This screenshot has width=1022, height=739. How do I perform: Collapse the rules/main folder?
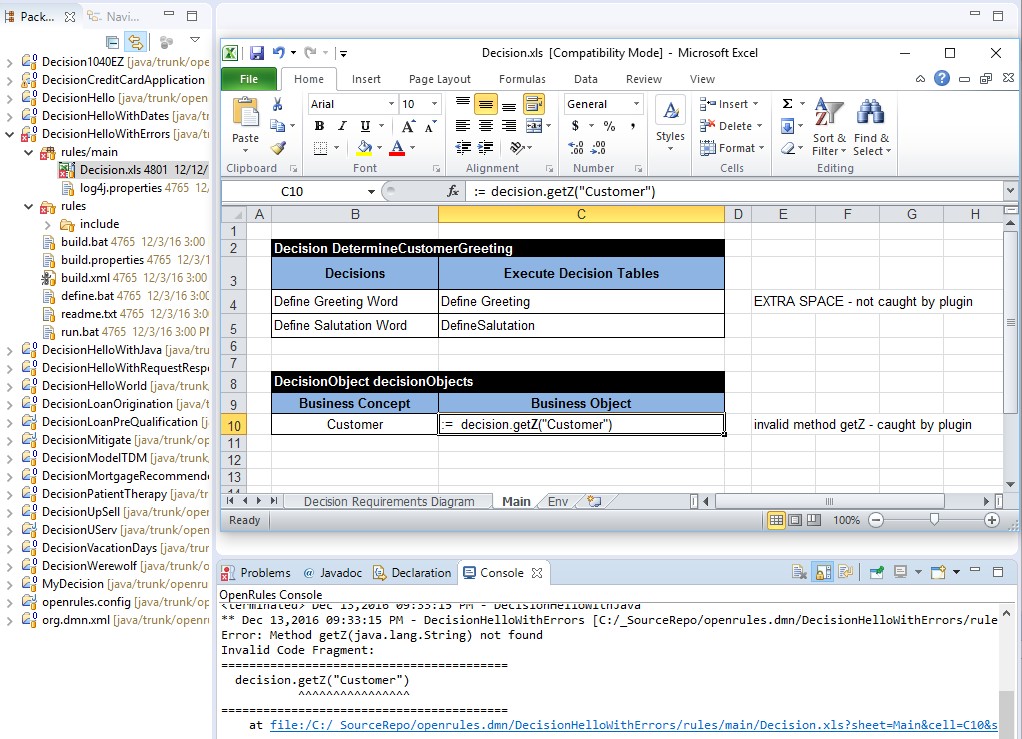28,152
